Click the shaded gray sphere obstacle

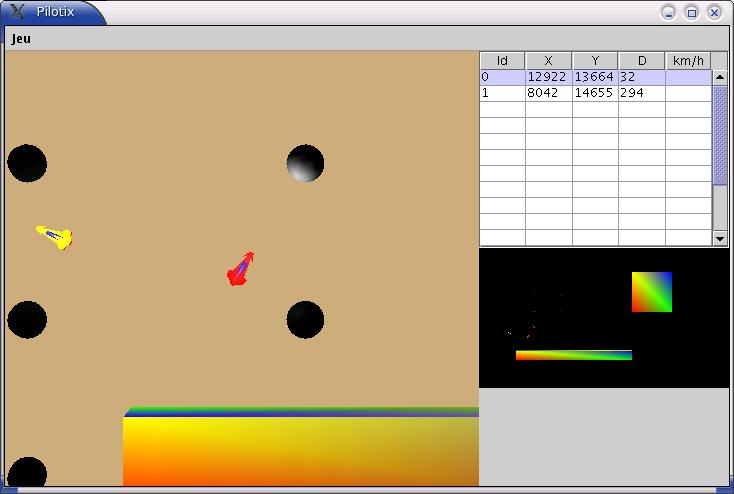click(305, 163)
